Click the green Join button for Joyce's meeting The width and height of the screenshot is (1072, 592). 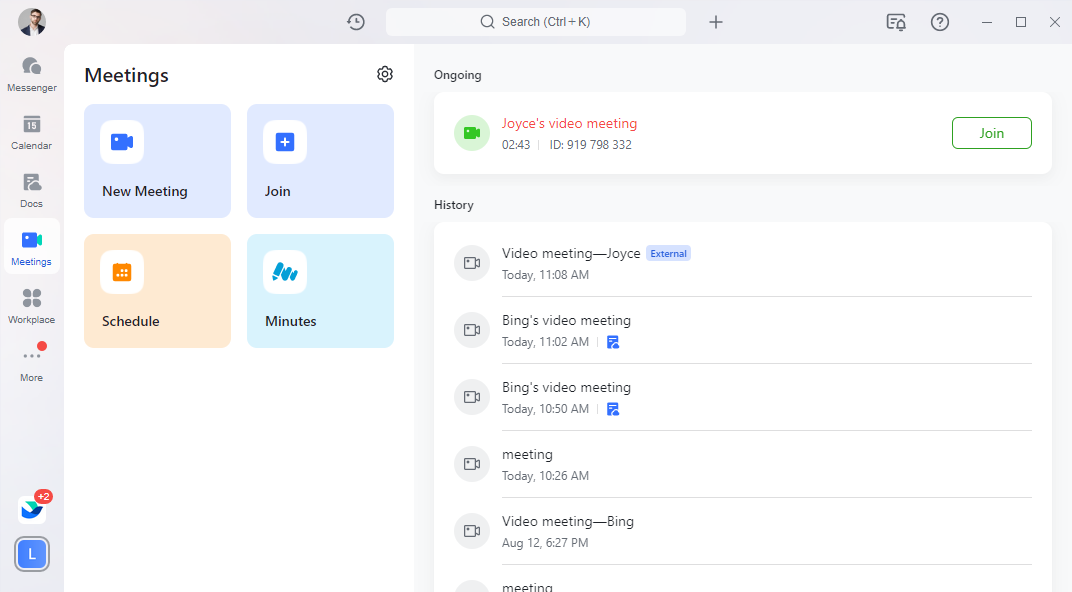click(x=991, y=133)
